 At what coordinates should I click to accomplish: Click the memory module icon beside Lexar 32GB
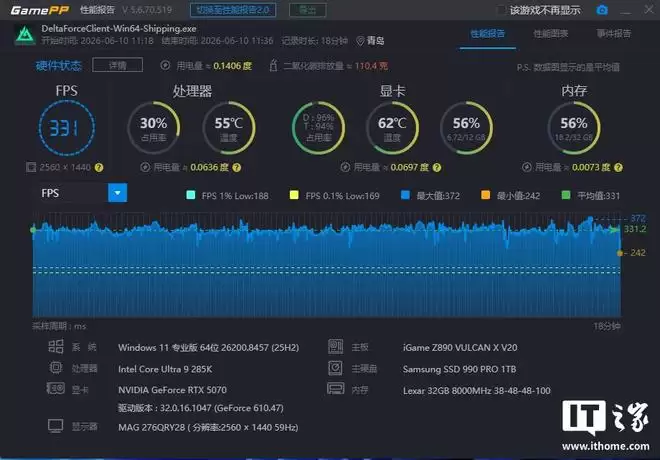335,388
